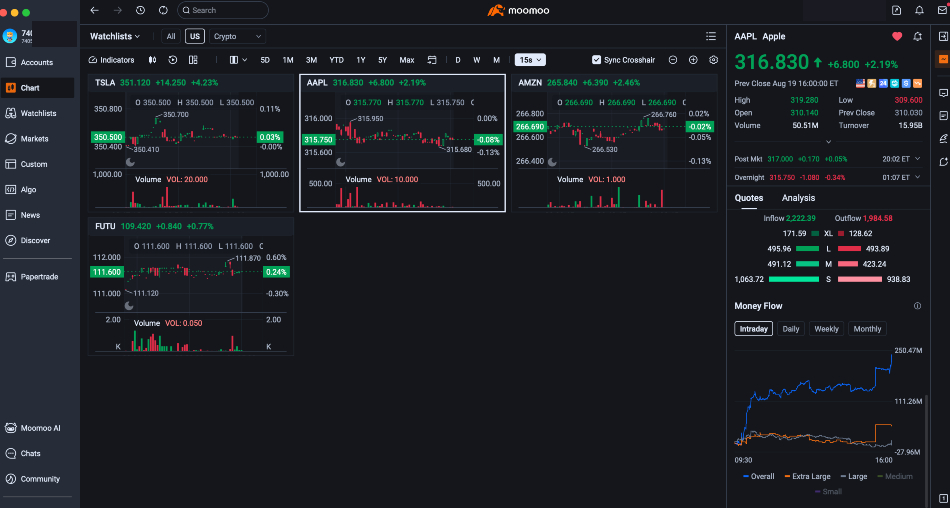Open candlestick chart type selector
This screenshot has width=950, height=508.
pos(153,60)
